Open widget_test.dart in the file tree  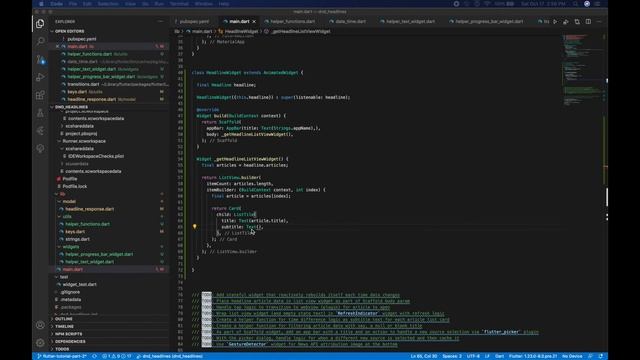[79, 284]
